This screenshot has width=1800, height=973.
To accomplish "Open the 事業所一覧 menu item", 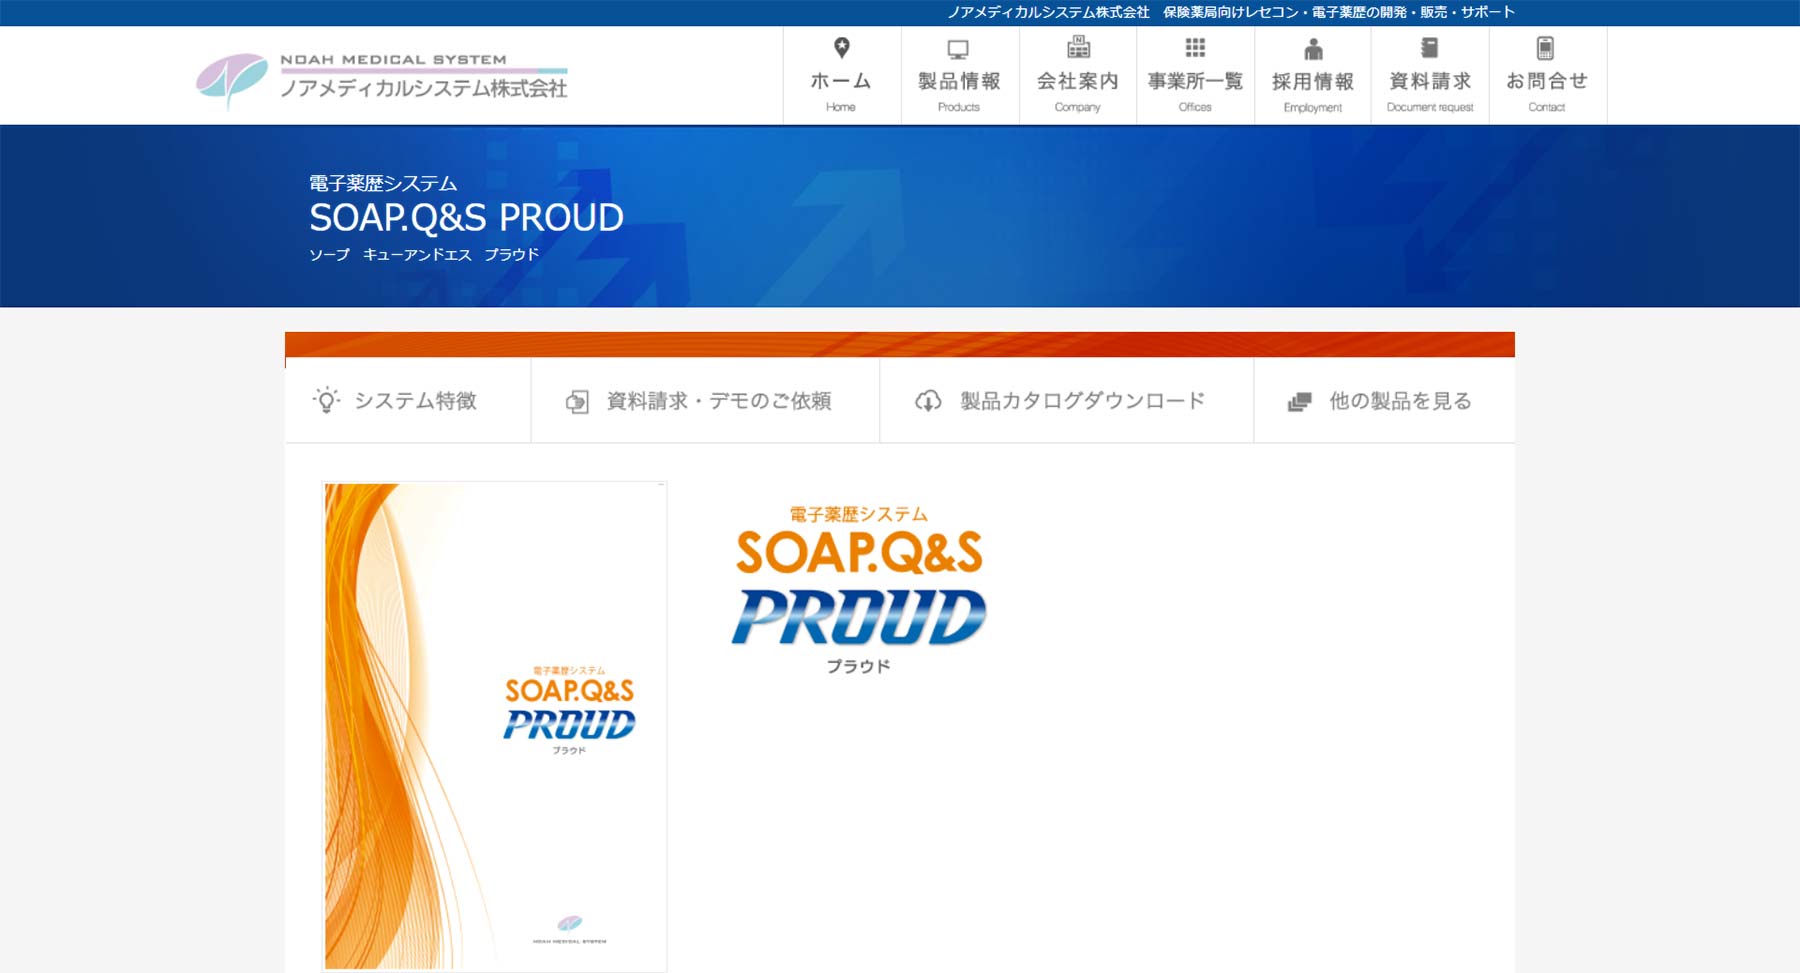I will (x=1195, y=75).
